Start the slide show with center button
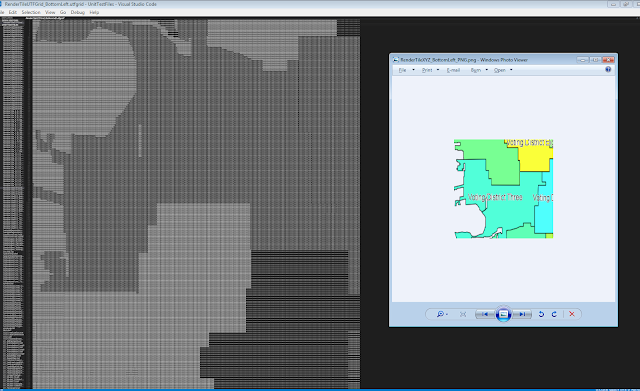The width and height of the screenshot is (640, 391). coord(503,314)
